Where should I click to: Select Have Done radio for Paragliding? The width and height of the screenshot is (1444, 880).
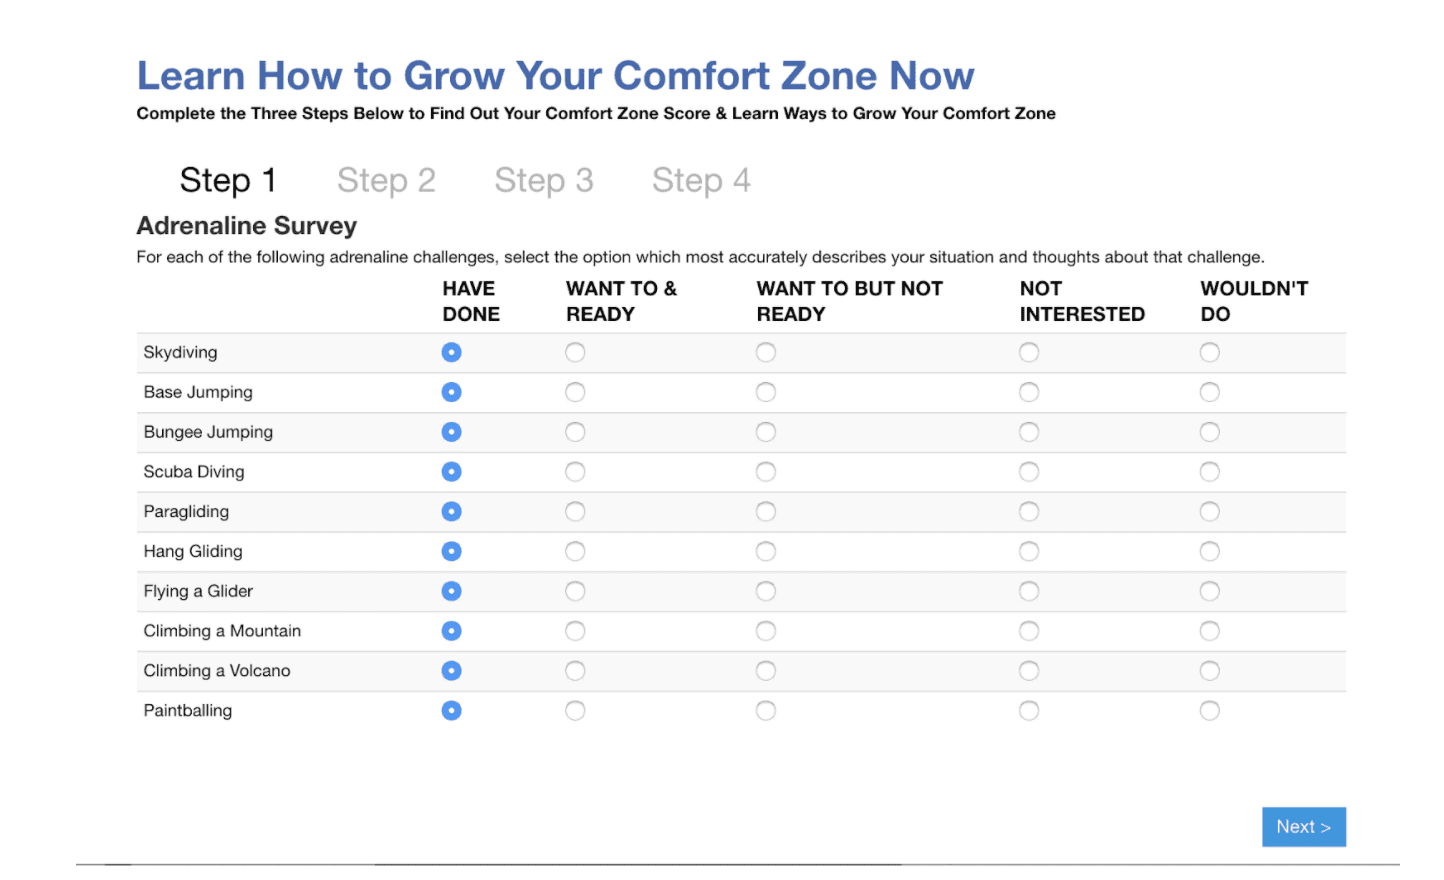coord(452,512)
